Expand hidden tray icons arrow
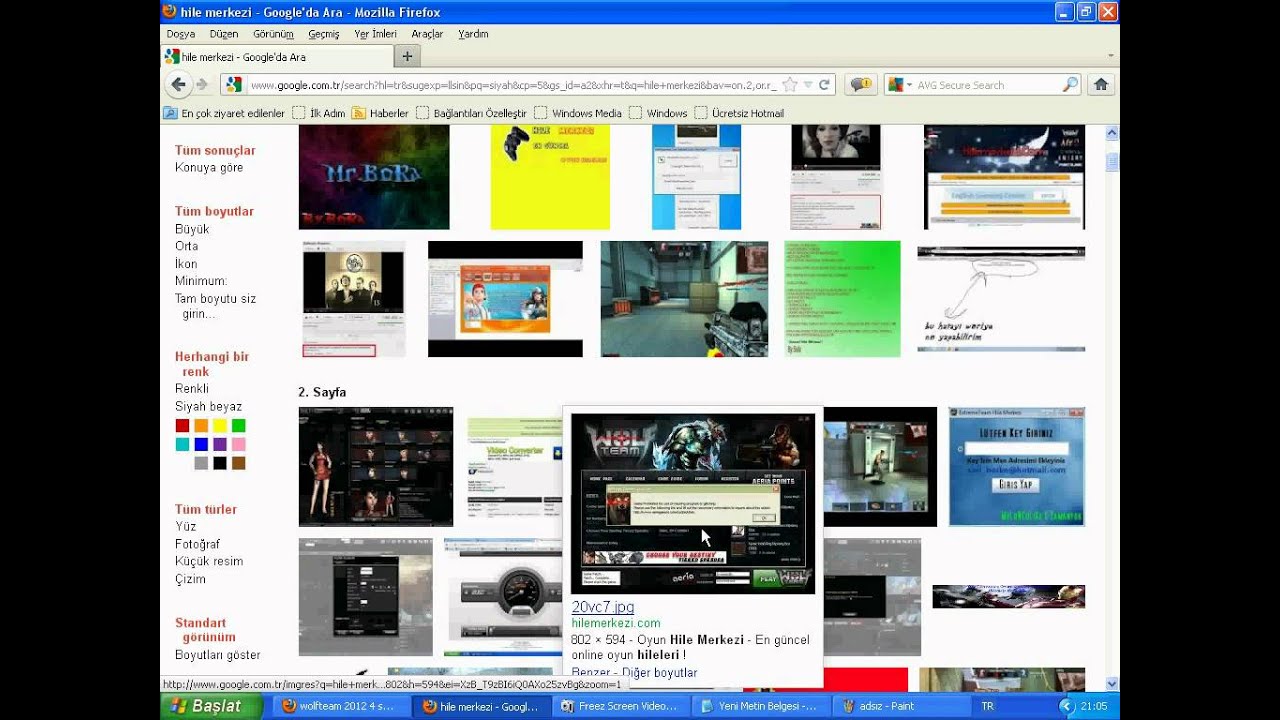The width and height of the screenshot is (1280, 720). 1066,706
